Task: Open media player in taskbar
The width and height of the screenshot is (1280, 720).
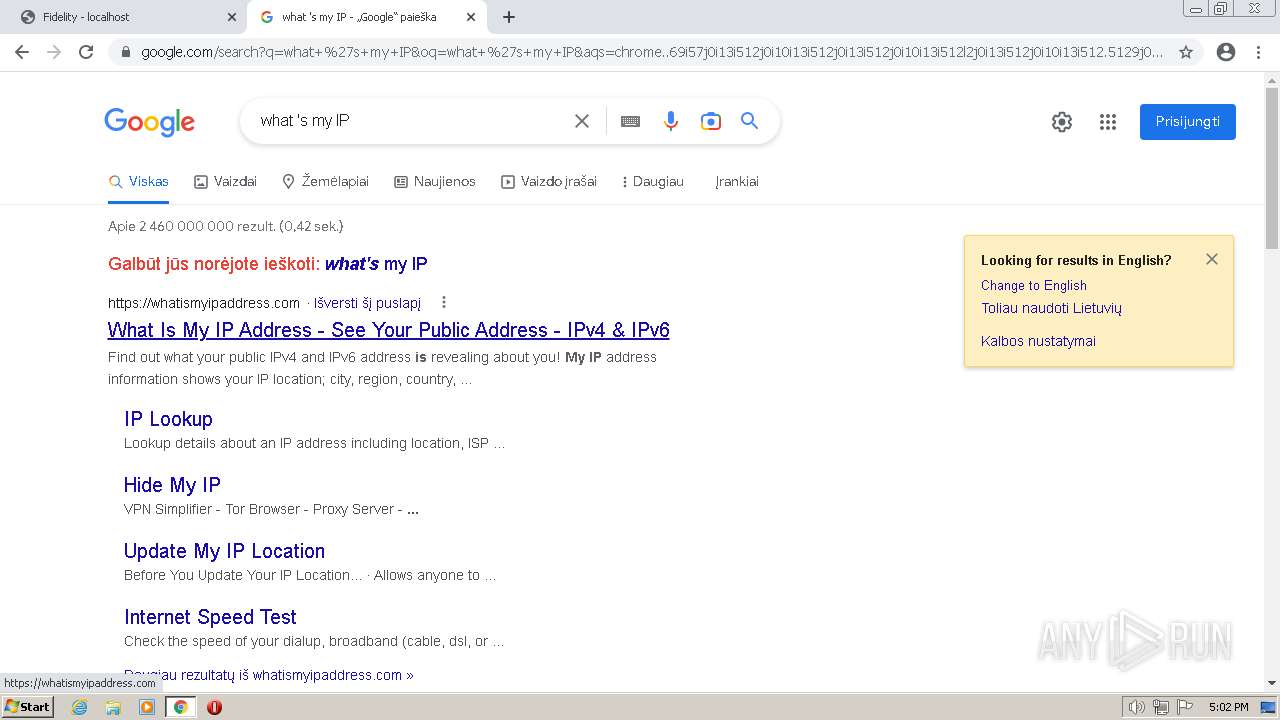Action: point(147,707)
